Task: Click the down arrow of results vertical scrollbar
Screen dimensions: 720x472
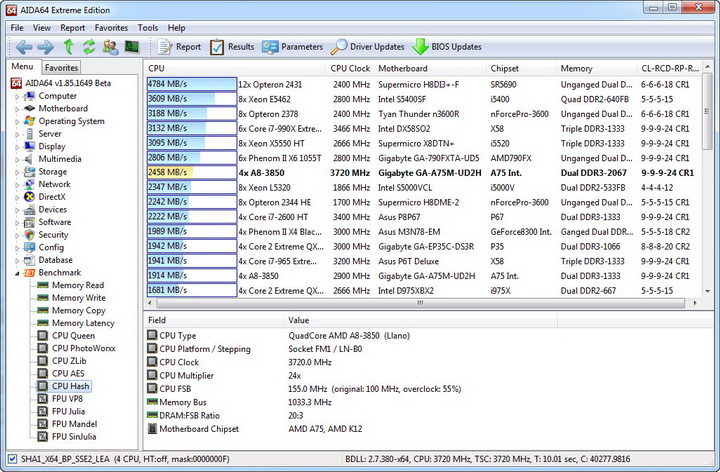Action: tap(708, 292)
